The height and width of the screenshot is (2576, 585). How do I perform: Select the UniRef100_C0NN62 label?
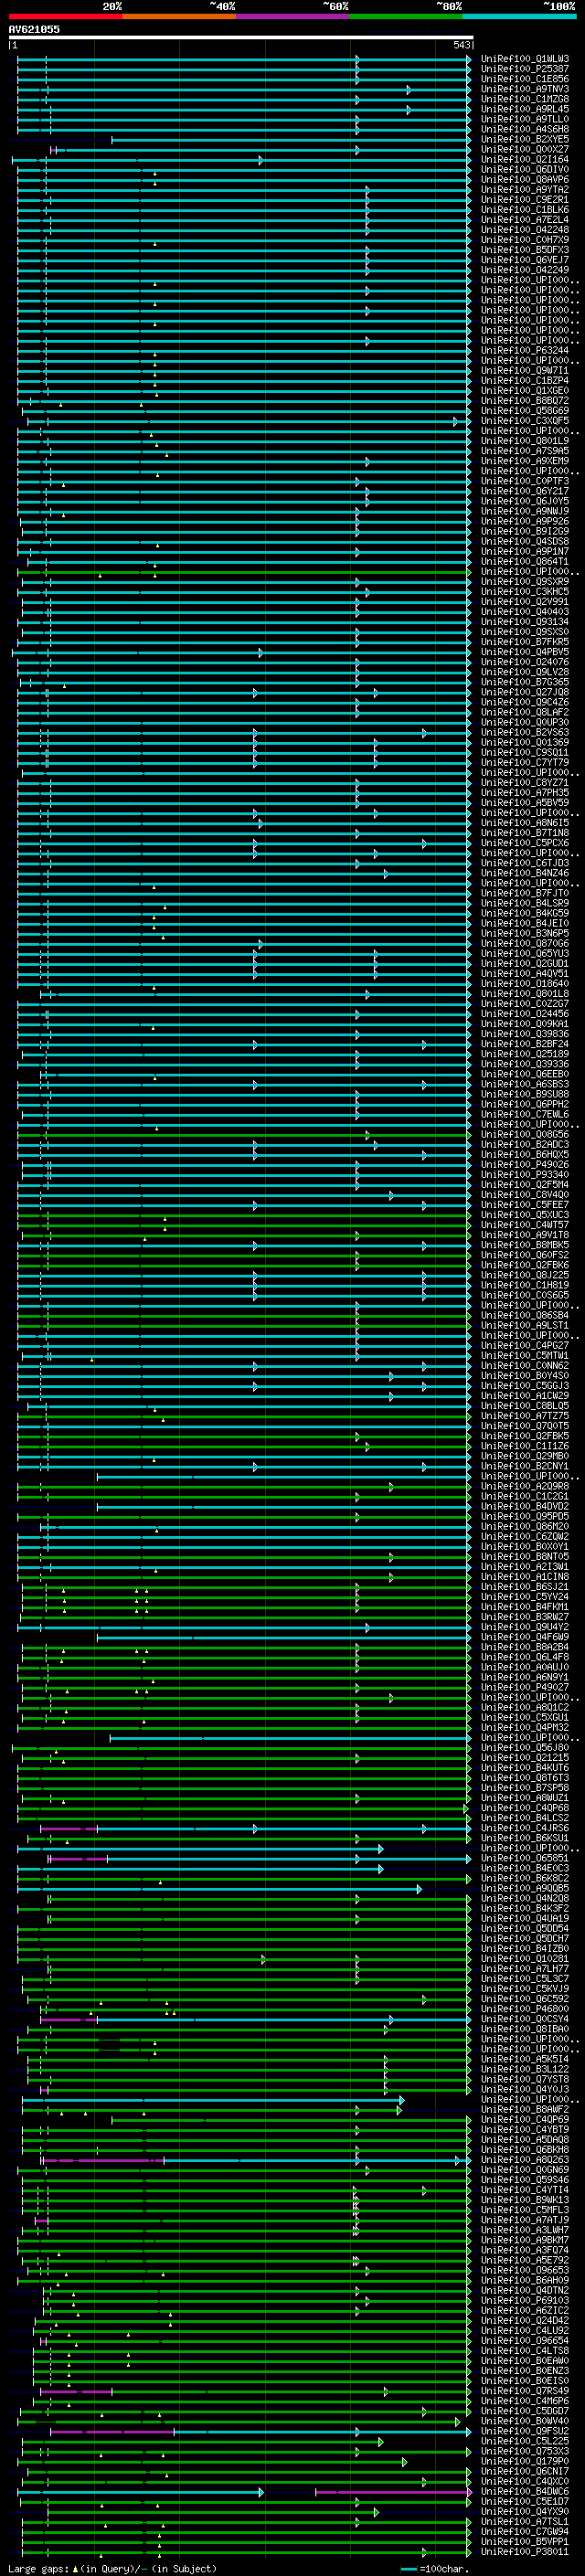pos(525,1366)
